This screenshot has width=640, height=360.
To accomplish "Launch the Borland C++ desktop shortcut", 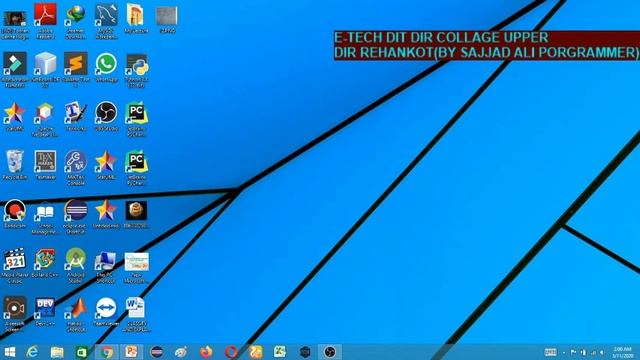I will (x=45, y=260).
